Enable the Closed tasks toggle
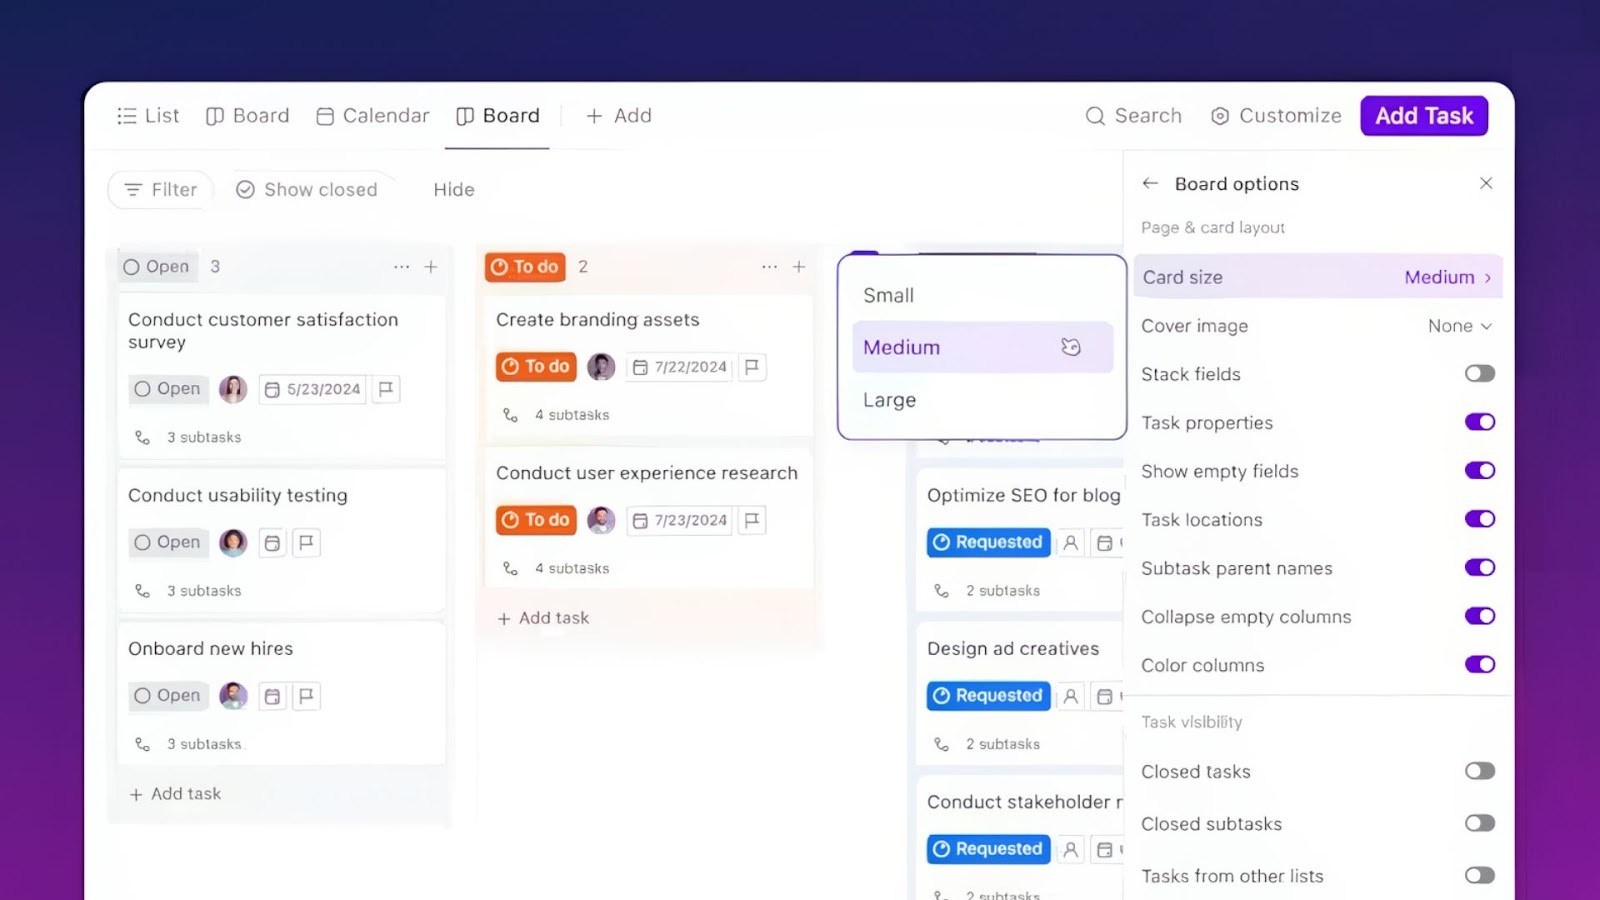1600x900 pixels. point(1478,771)
